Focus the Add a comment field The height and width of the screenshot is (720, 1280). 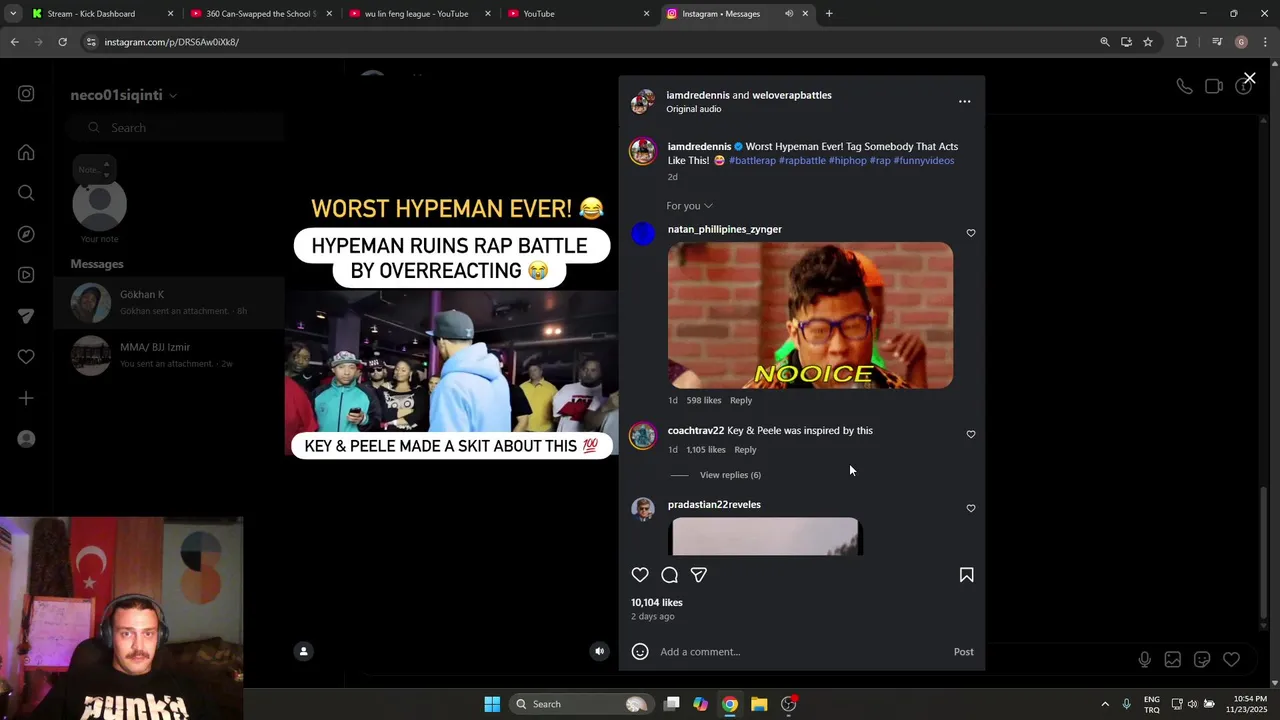800,652
